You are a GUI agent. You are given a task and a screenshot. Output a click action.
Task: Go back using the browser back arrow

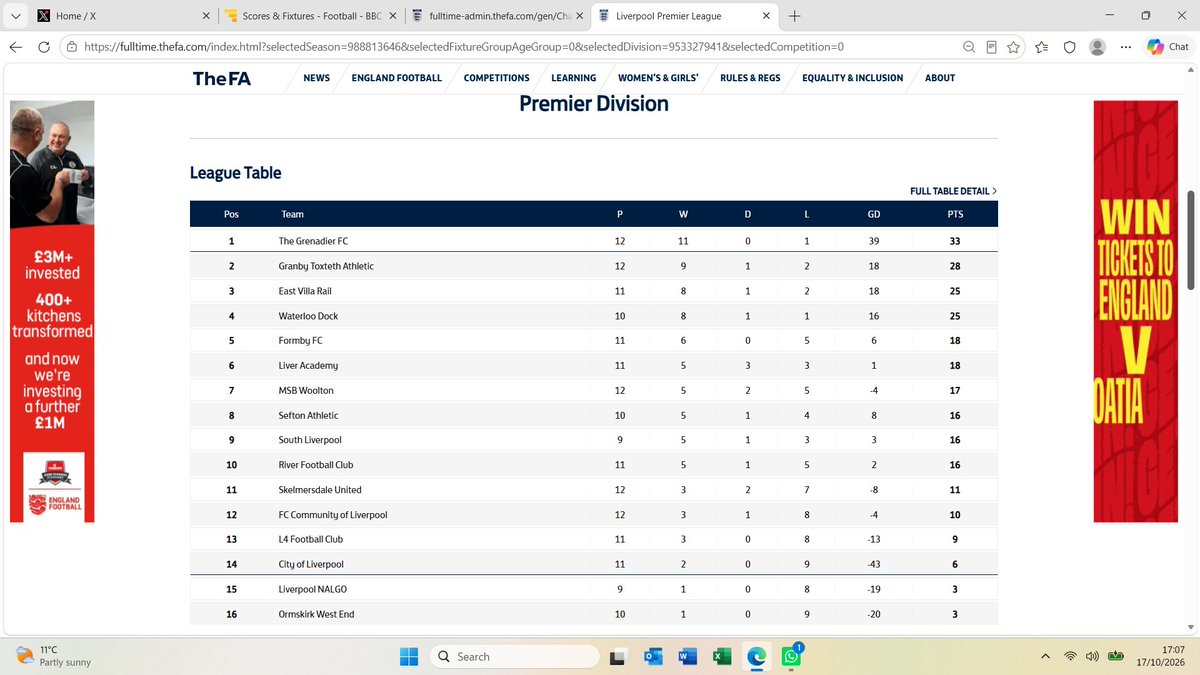16,47
